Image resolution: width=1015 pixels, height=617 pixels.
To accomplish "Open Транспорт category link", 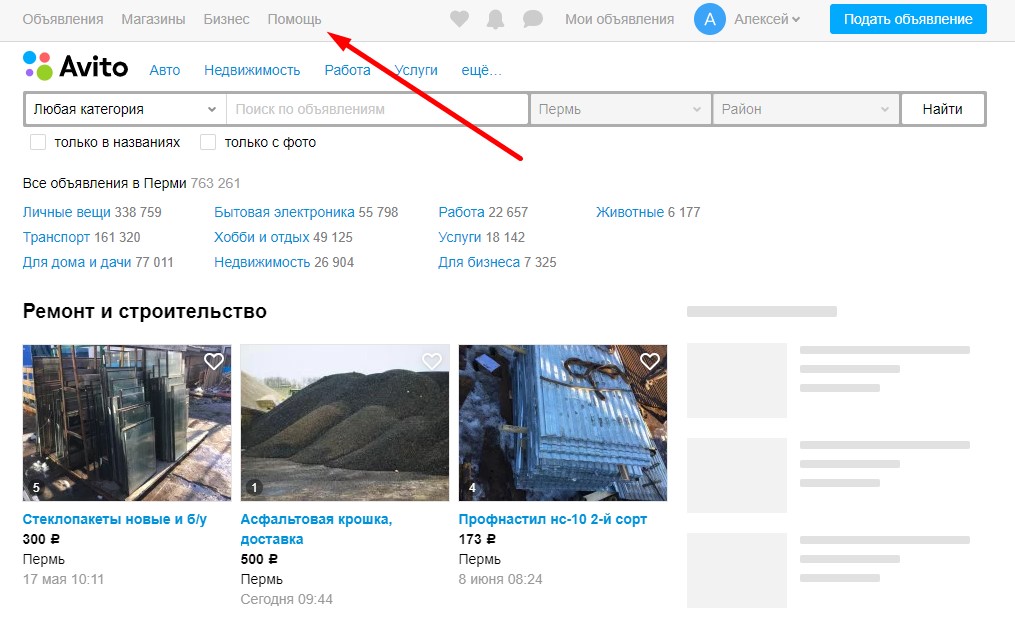I will point(56,238).
